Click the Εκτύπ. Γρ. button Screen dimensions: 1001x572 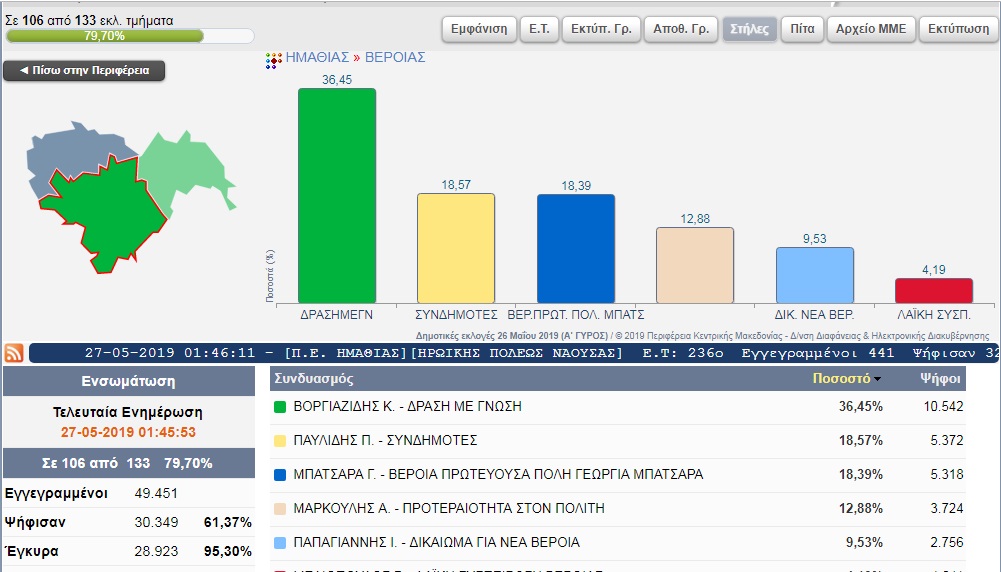pyautogui.click(x=598, y=29)
